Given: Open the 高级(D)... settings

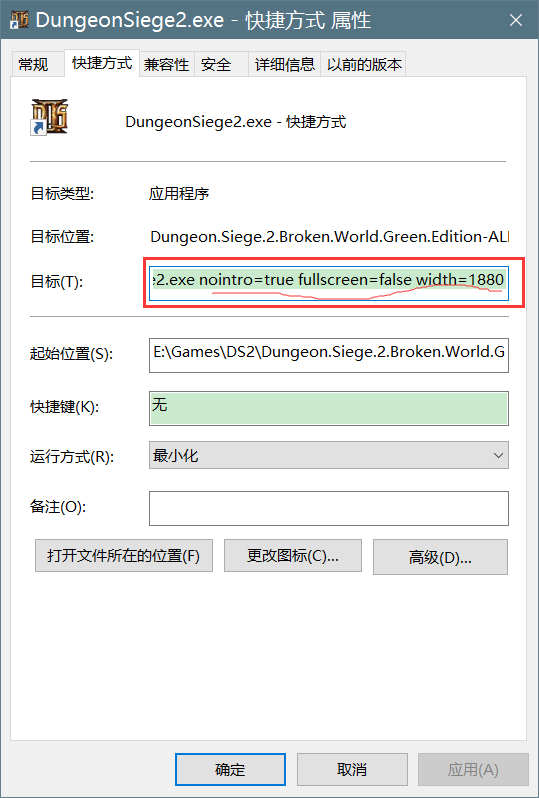Looking at the screenshot, I should point(440,557).
